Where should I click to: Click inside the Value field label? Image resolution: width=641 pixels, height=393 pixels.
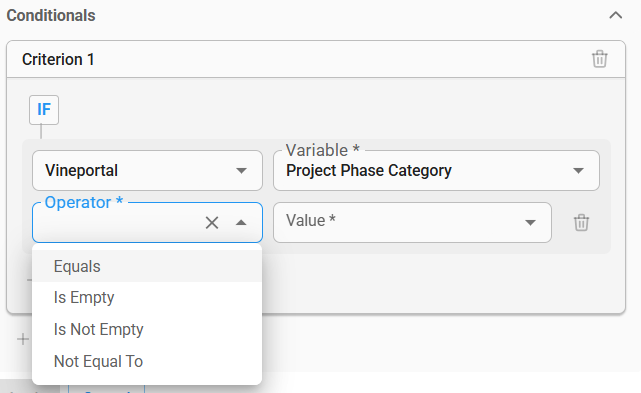coord(311,220)
